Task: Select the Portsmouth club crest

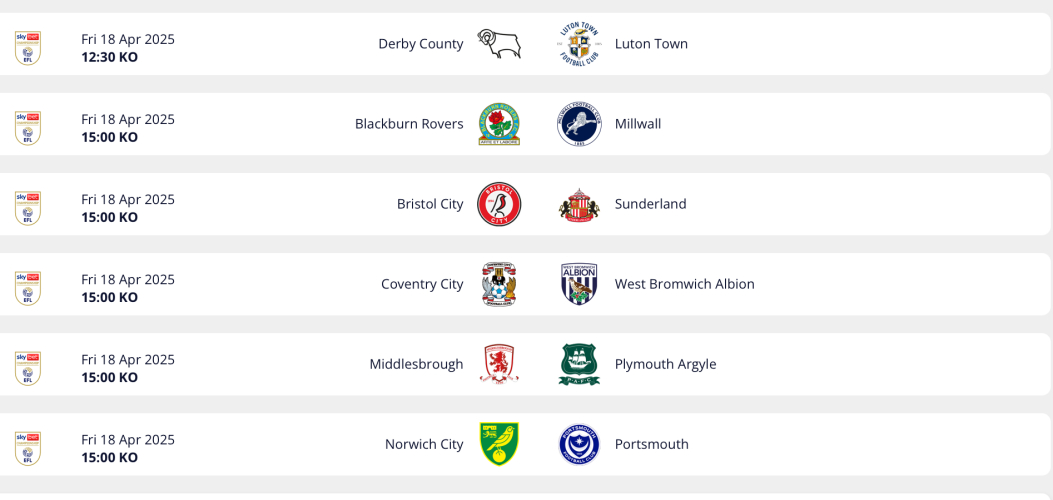Action: pyautogui.click(x=579, y=444)
